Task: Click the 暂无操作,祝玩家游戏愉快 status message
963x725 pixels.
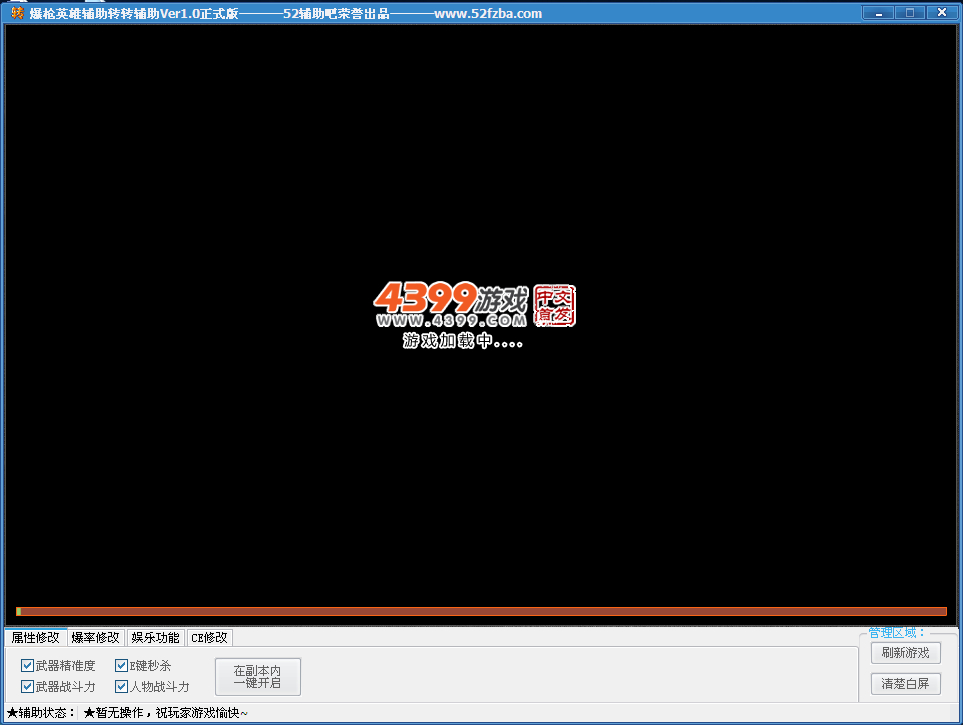Action: tap(166, 713)
